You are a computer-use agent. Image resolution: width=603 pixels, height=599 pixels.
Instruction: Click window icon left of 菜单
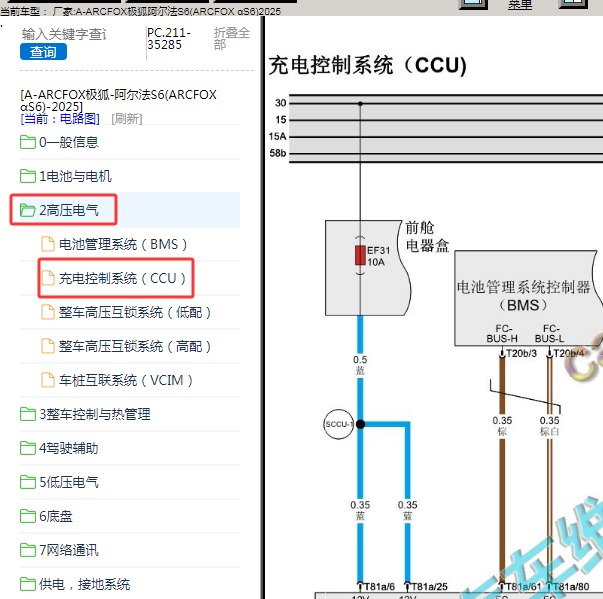pos(473,4)
